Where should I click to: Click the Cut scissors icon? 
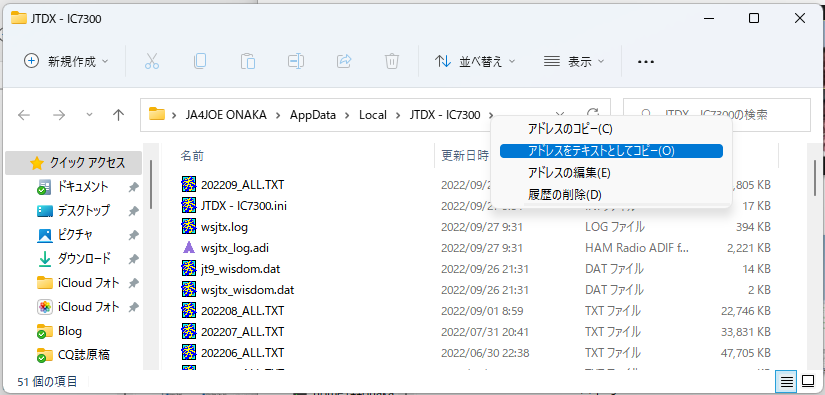click(x=152, y=62)
